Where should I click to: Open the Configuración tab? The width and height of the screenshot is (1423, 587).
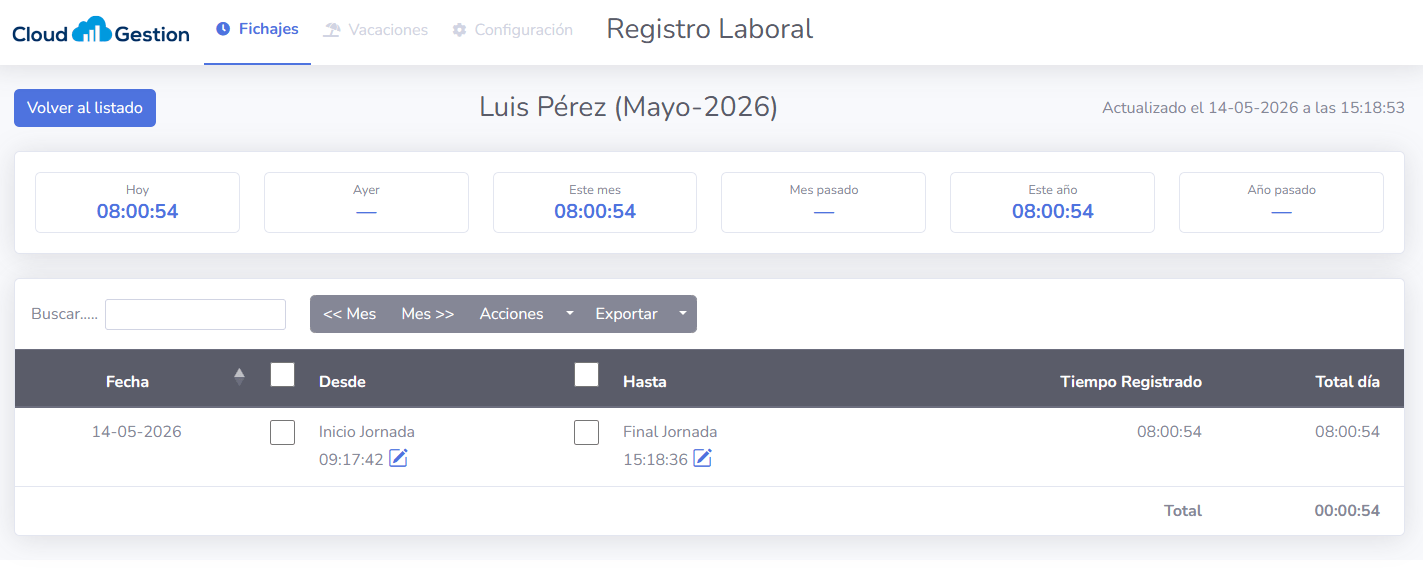coord(513,30)
